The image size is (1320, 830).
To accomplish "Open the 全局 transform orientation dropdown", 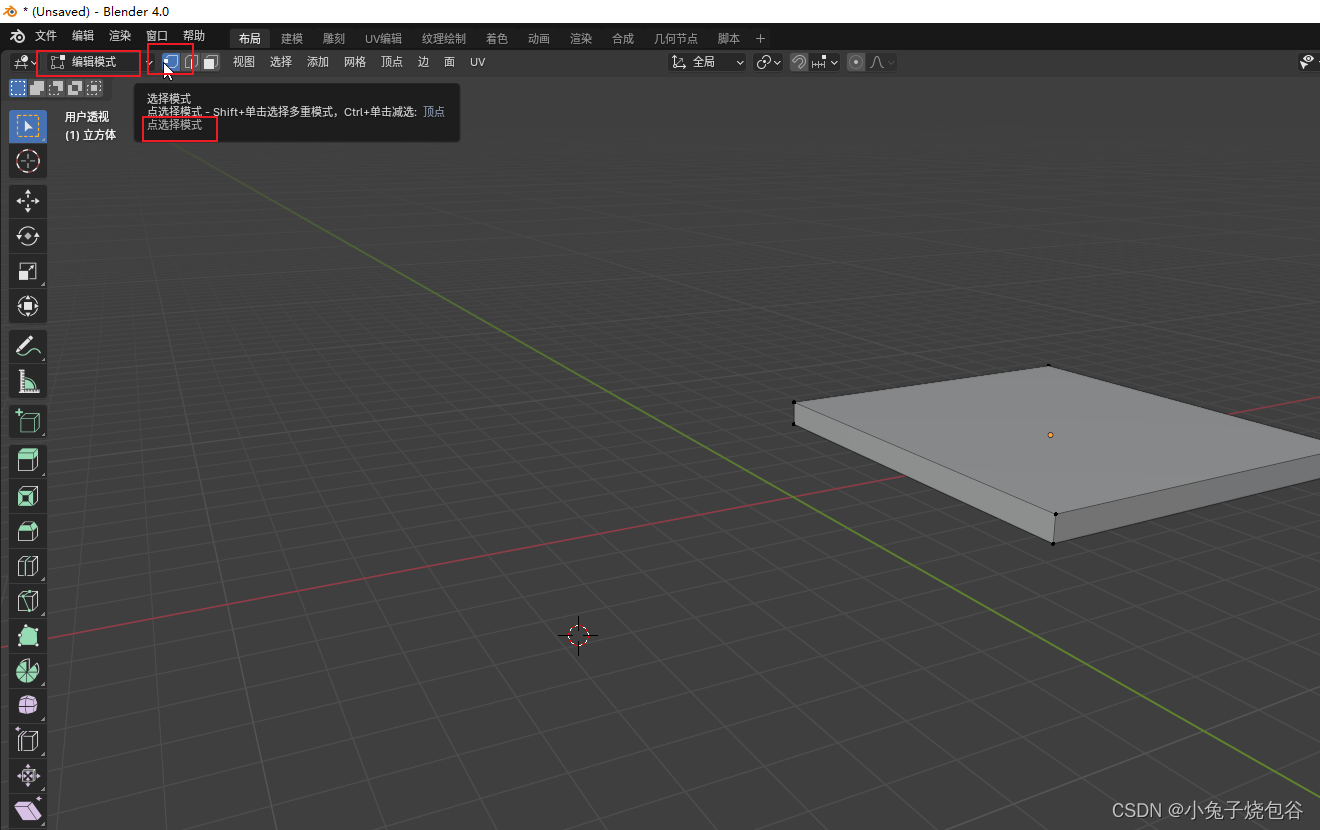I will click(708, 62).
